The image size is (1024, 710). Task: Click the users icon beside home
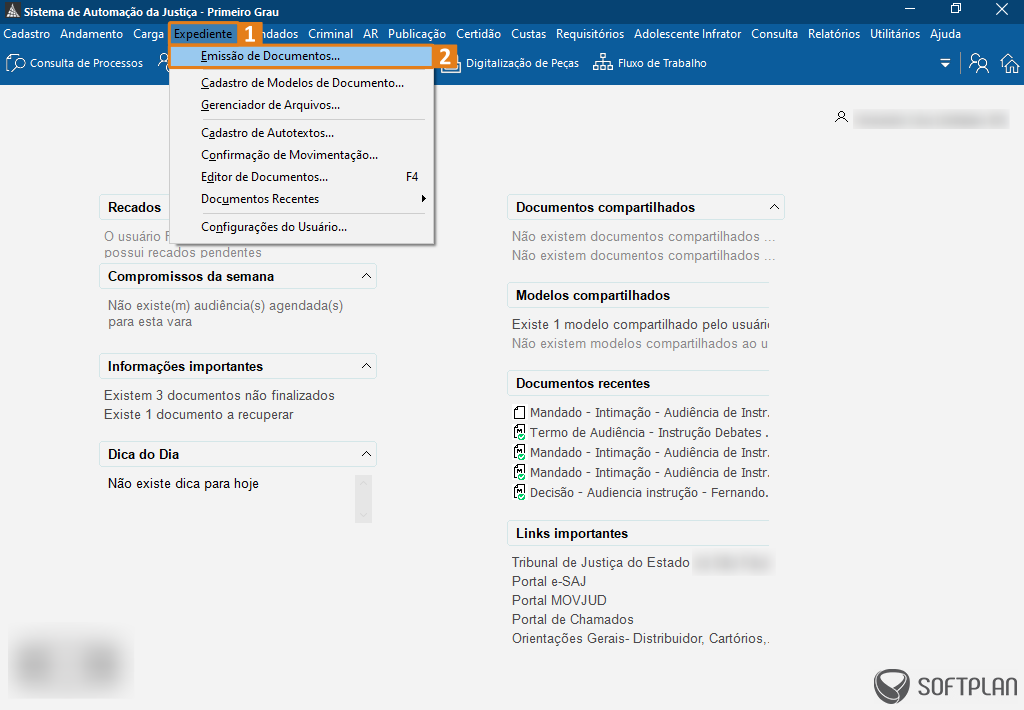pyautogui.click(x=979, y=64)
